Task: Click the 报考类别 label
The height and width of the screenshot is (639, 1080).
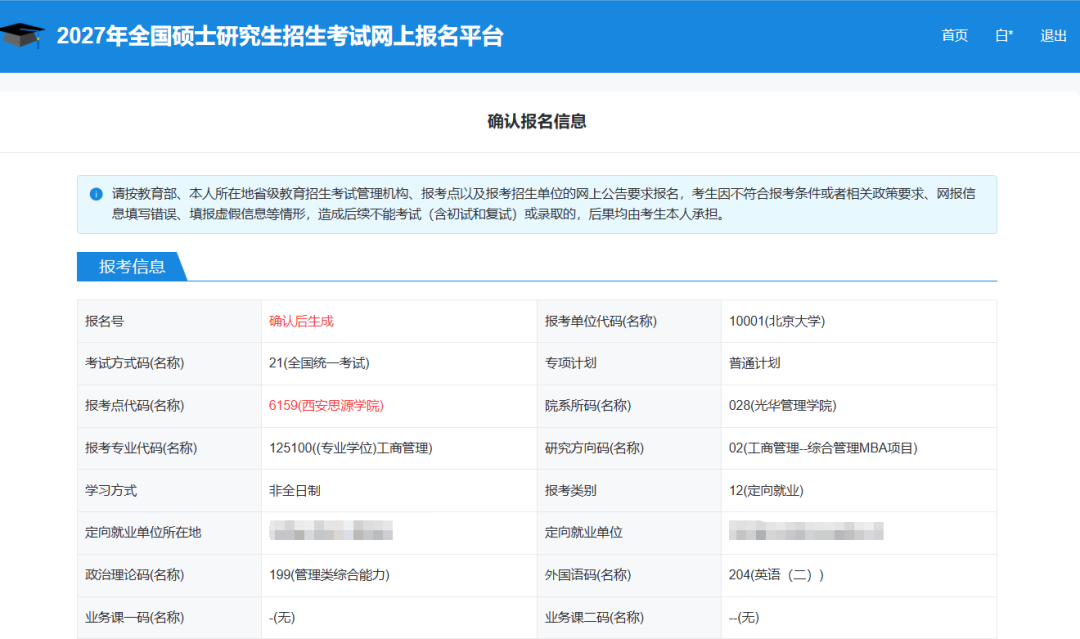Action: pyautogui.click(x=570, y=491)
